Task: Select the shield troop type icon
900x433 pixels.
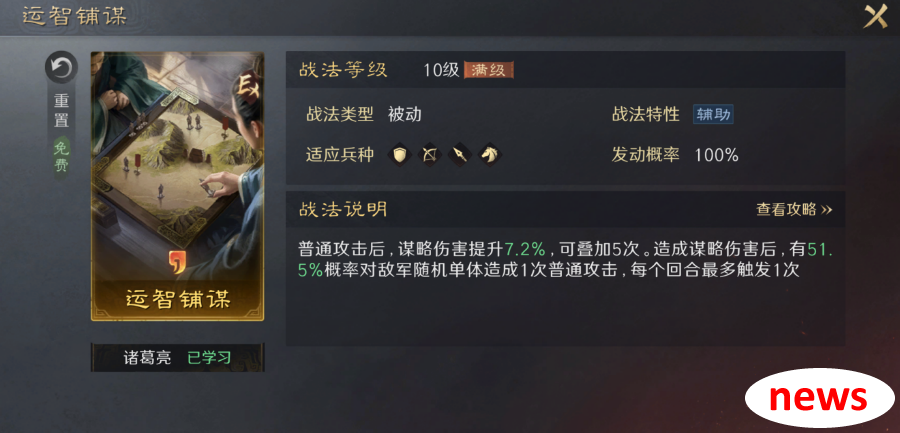Action: pyautogui.click(x=399, y=154)
